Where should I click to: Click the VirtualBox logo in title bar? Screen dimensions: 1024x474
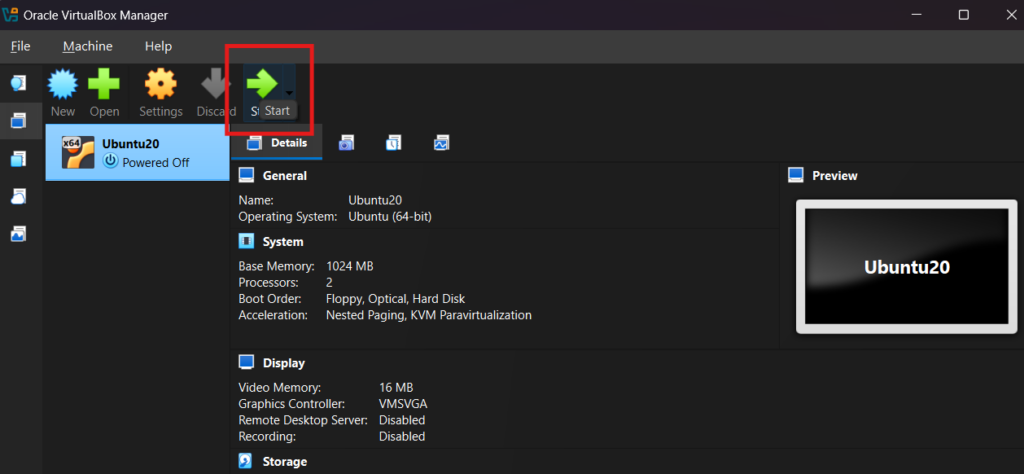pos(10,15)
